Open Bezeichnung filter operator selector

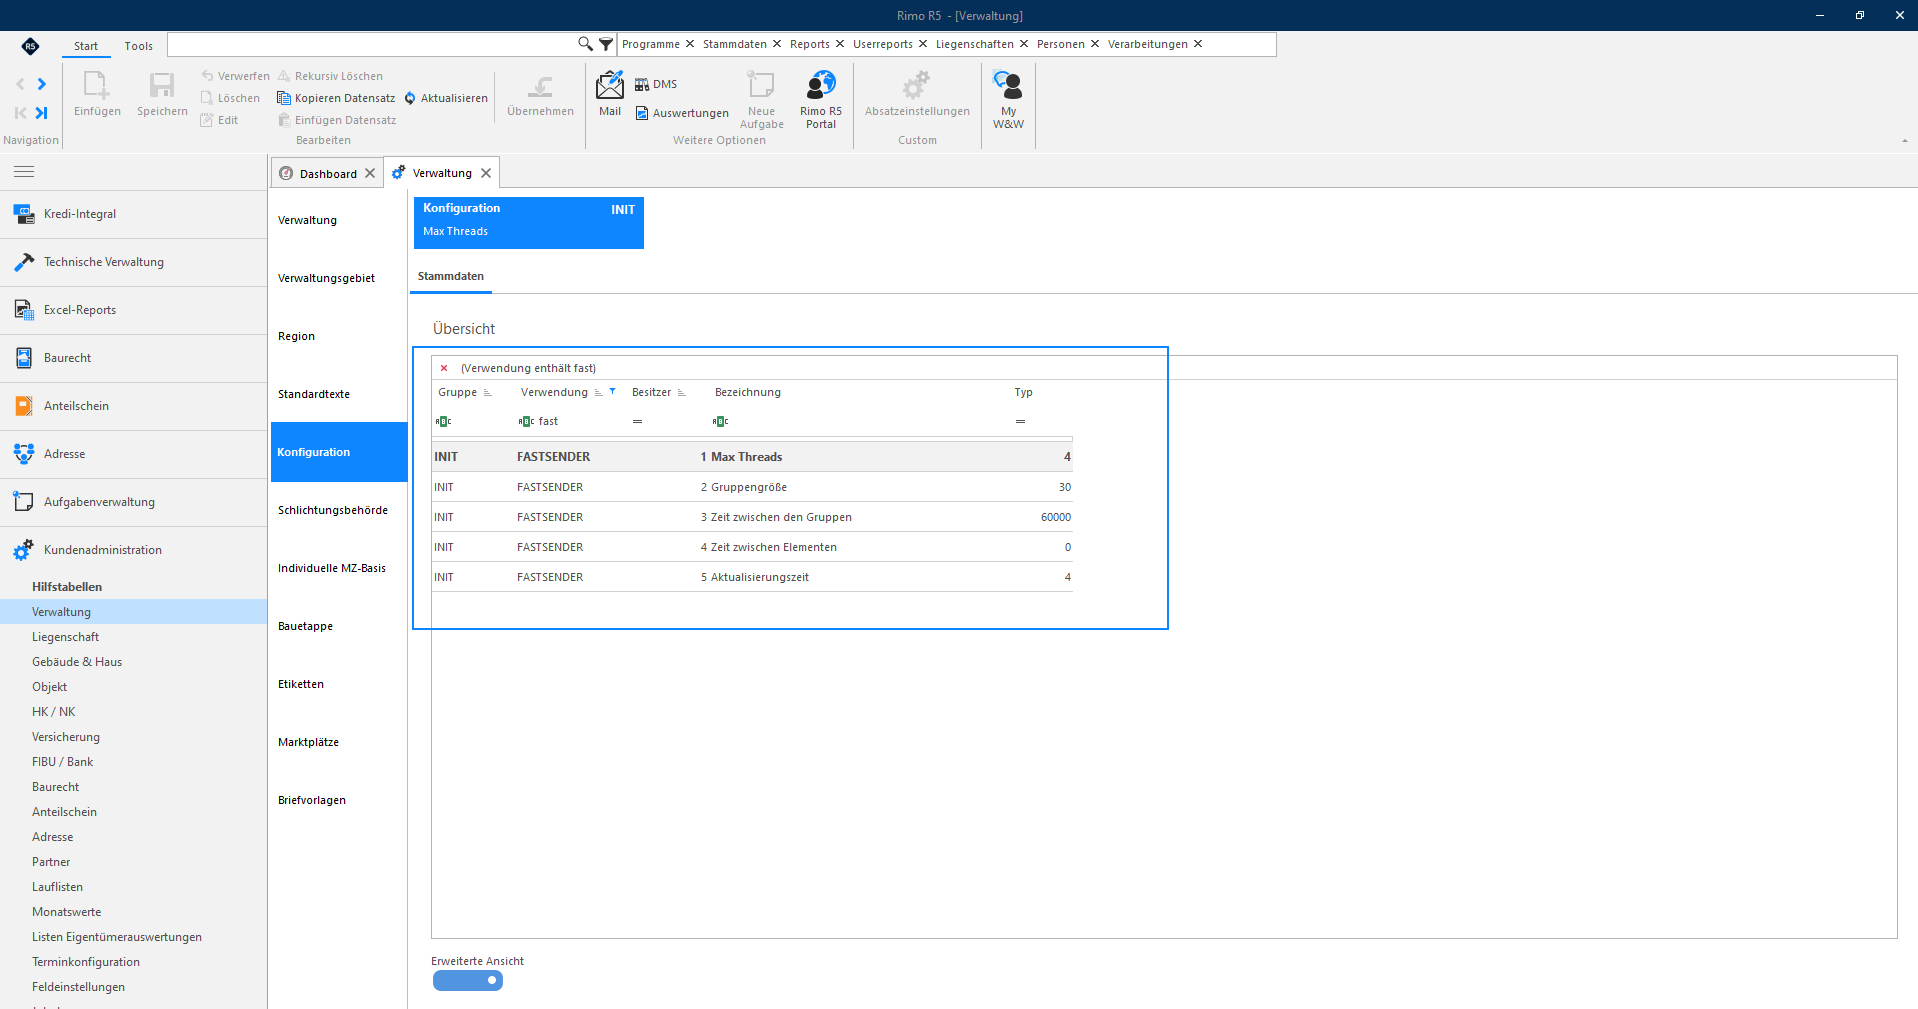720,421
